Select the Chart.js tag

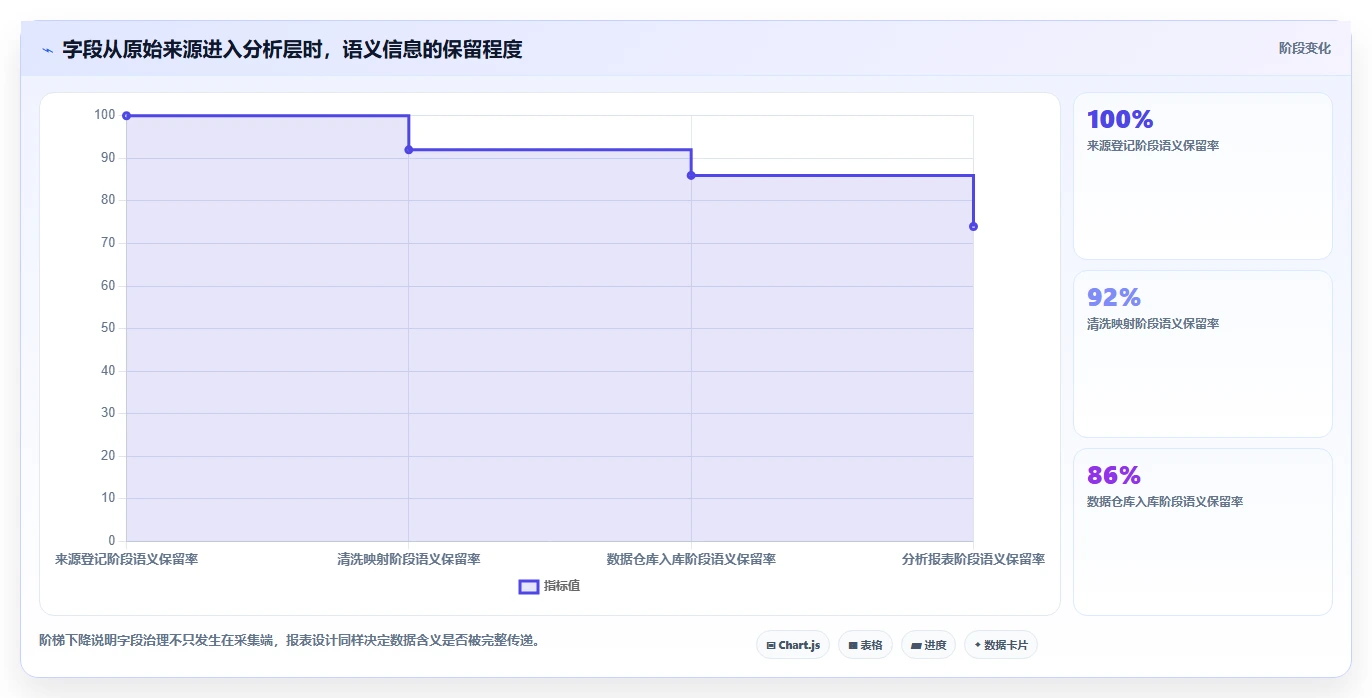(x=793, y=645)
